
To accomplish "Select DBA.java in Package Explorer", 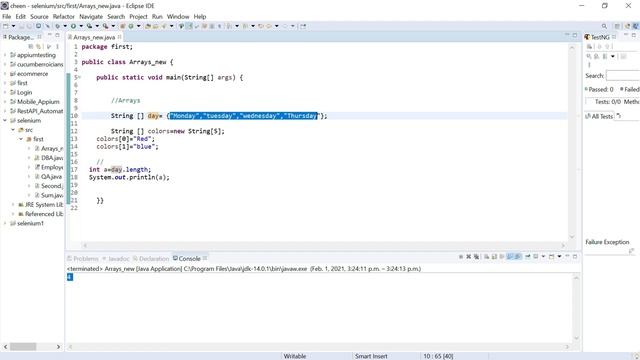I will [49, 158].
